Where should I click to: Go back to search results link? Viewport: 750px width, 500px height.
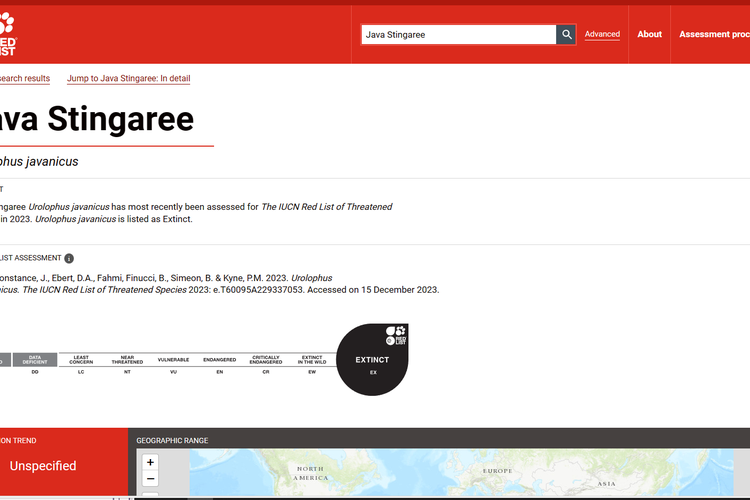pyautogui.click(x=24, y=78)
